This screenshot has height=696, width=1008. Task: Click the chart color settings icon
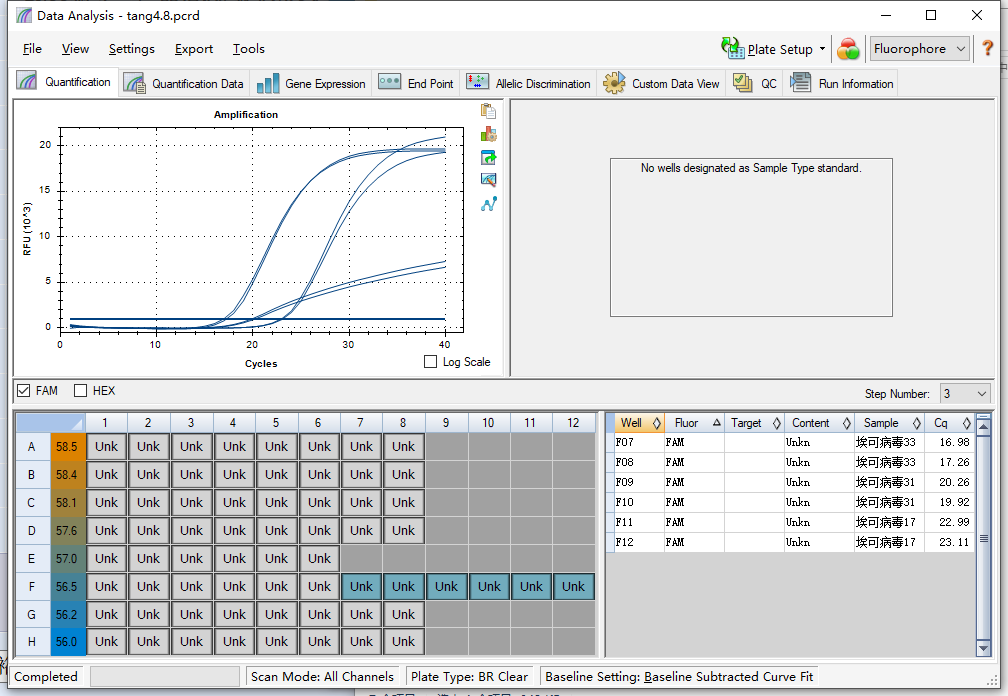point(489,134)
